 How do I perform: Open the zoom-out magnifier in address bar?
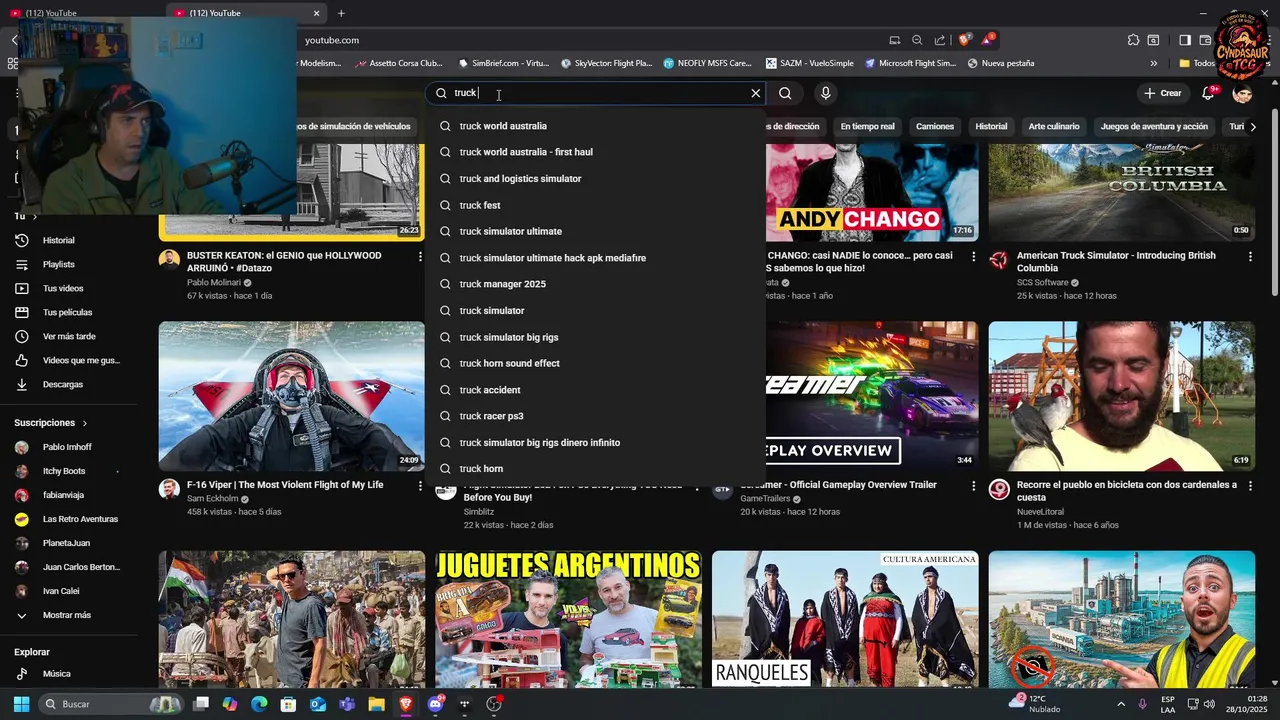[x=917, y=40]
